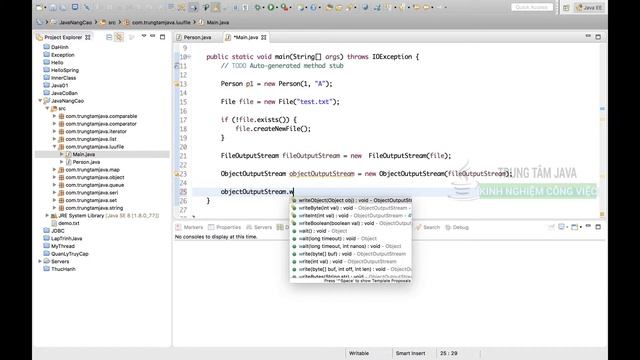
Task: Collapse the com.trungtamjava.luufile package
Action: [54, 147]
